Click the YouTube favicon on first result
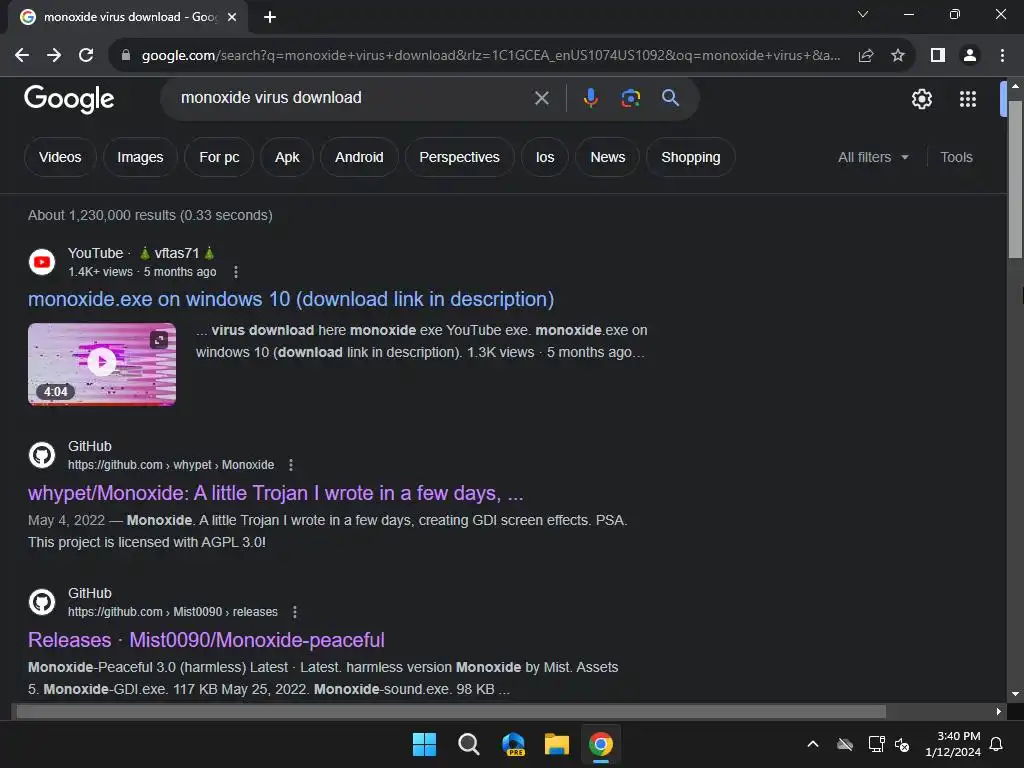Image resolution: width=1024 pixels, height=768 pixels. click(x=42, y=262)
